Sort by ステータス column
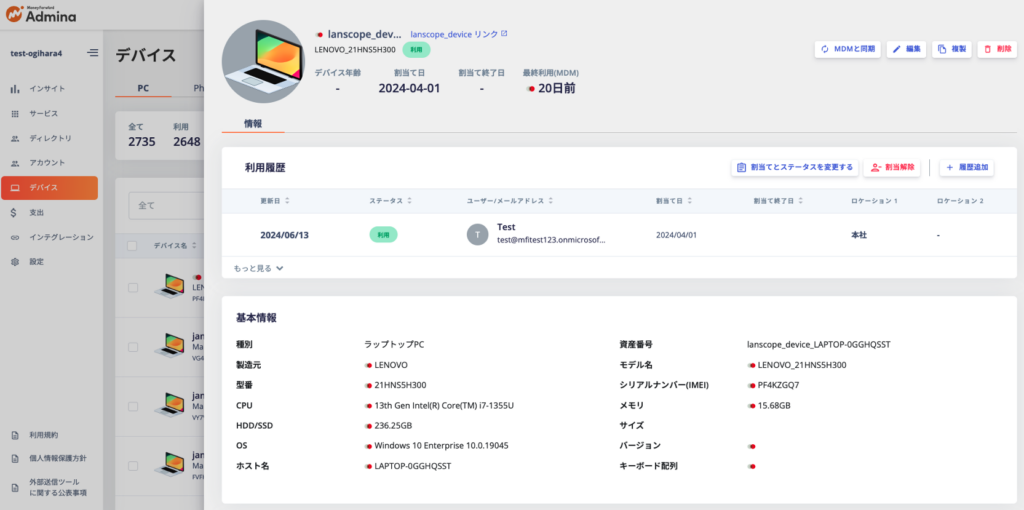 click(x=391, y=201)
